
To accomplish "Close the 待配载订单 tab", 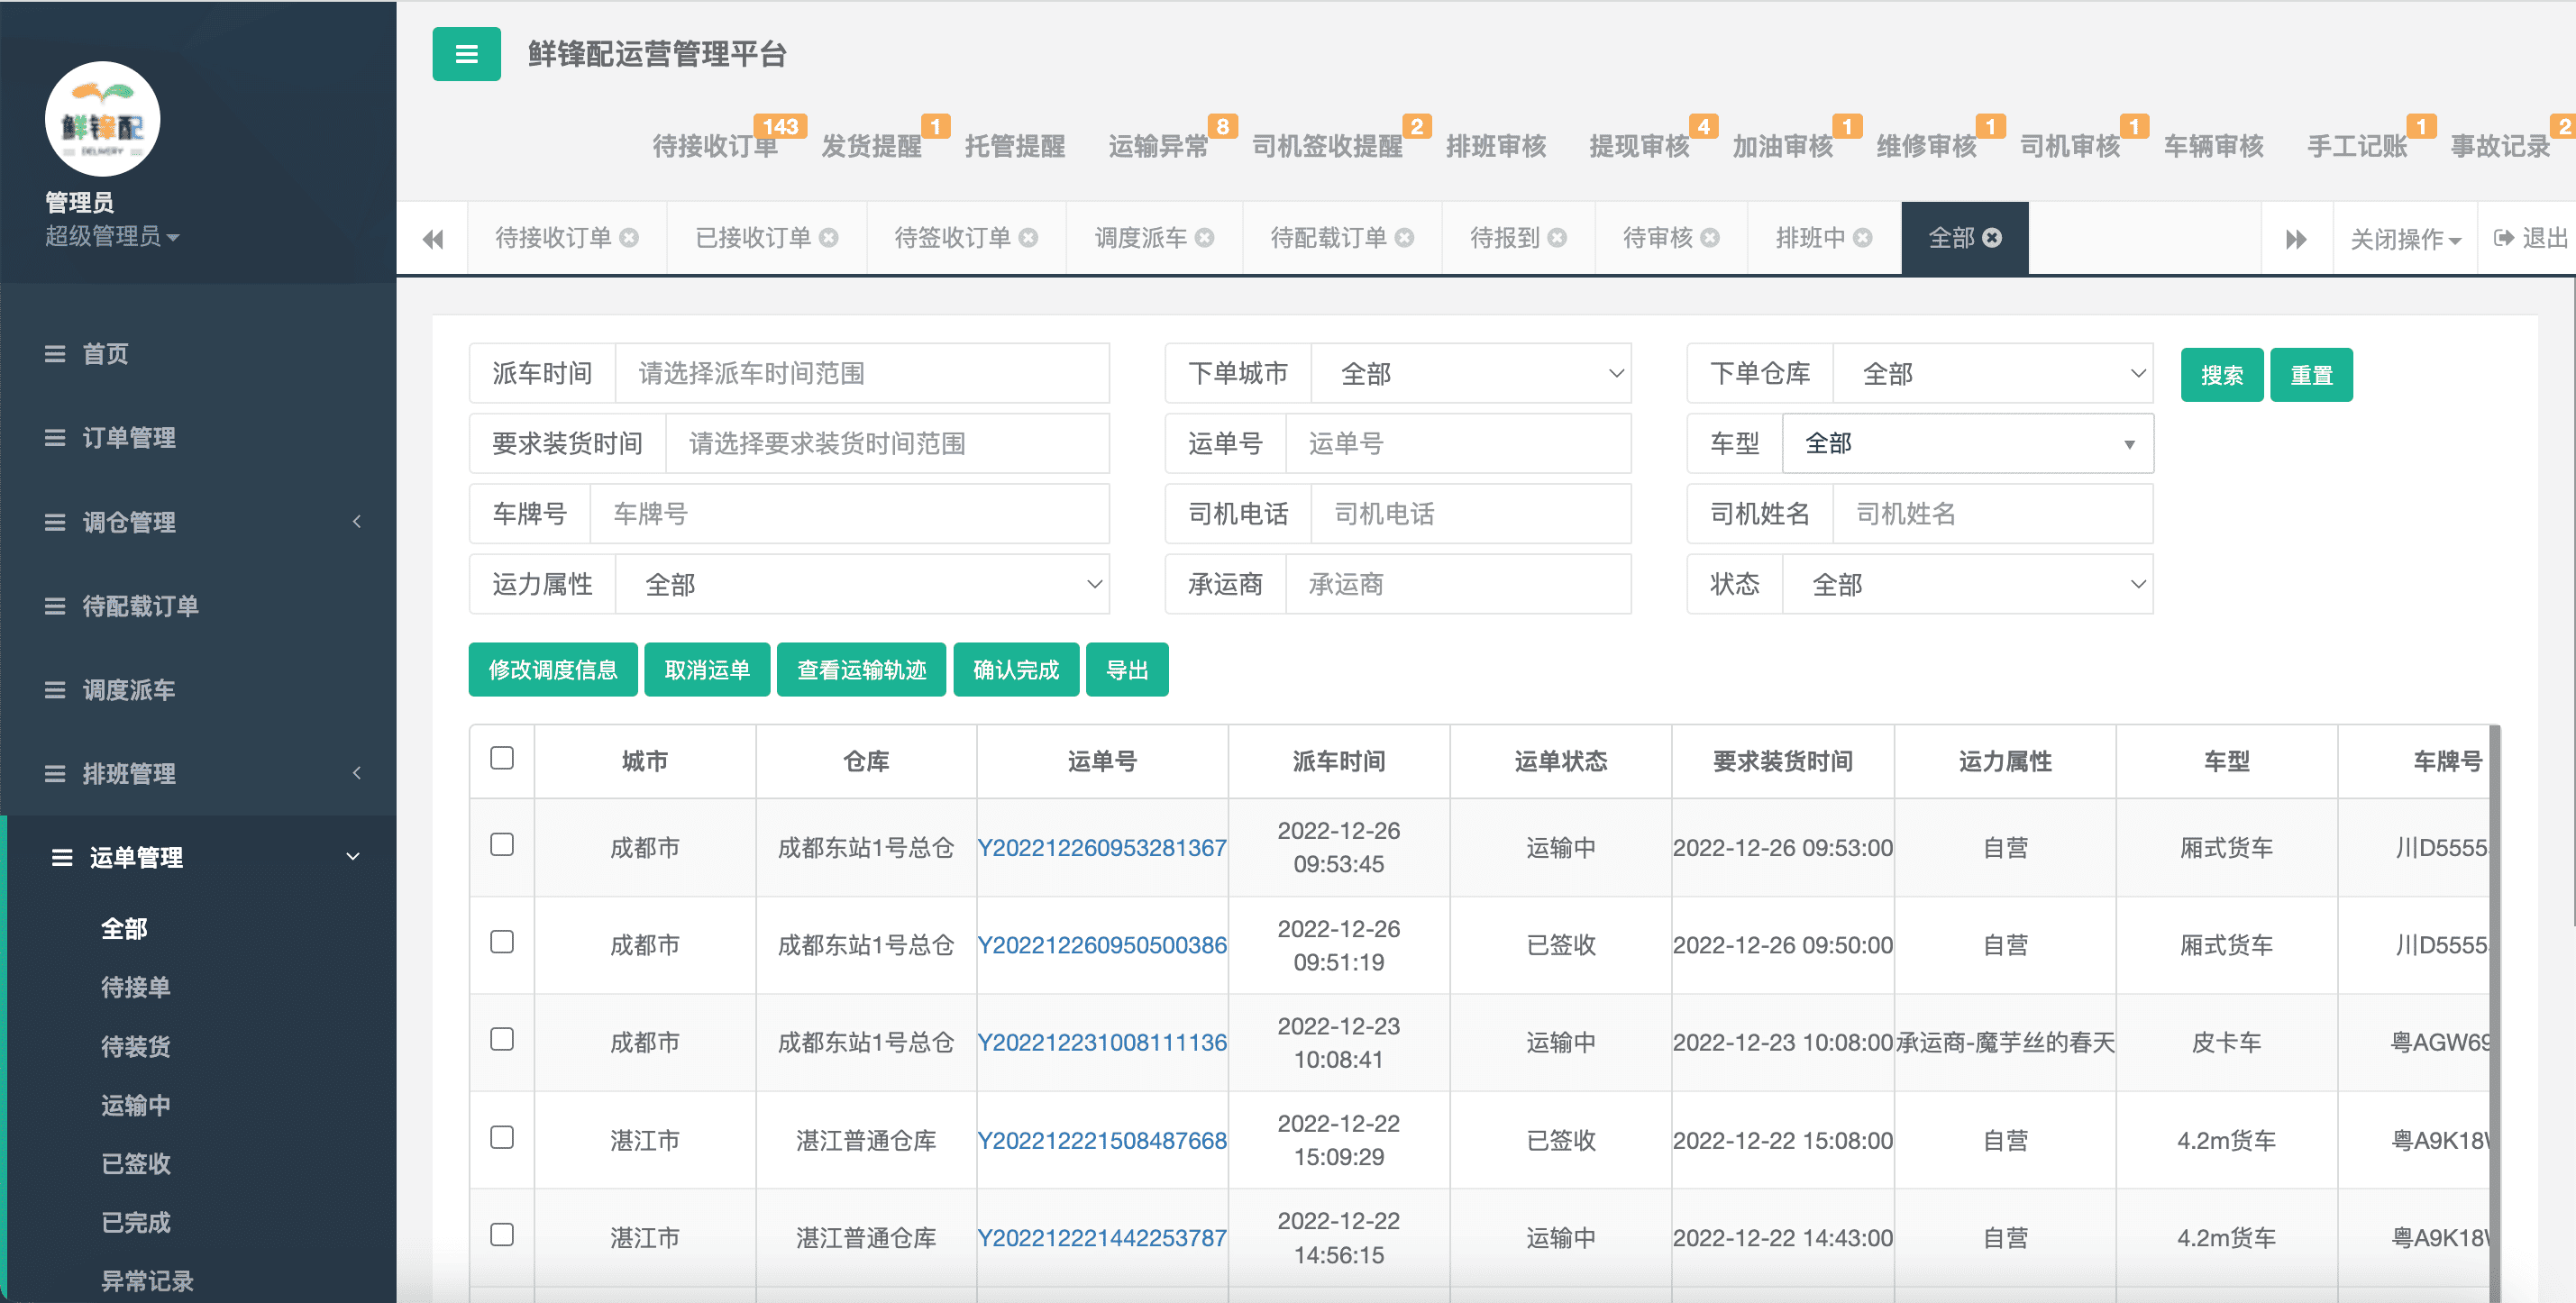I will point(1405,238).
